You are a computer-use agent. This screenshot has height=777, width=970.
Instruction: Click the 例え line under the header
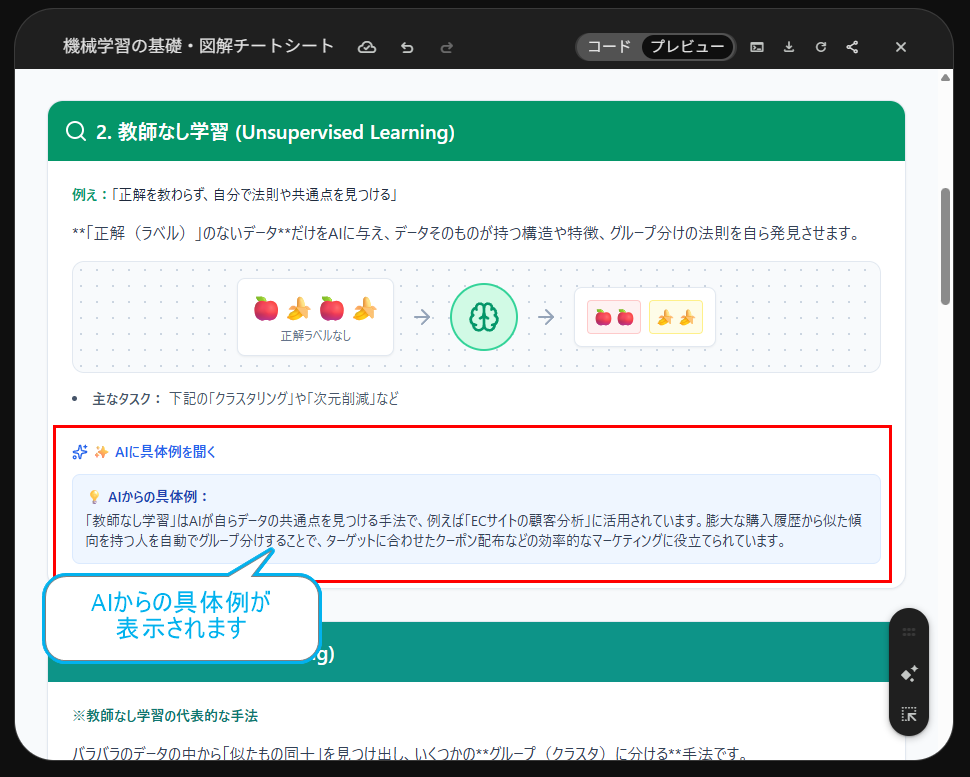click(234, 195)
